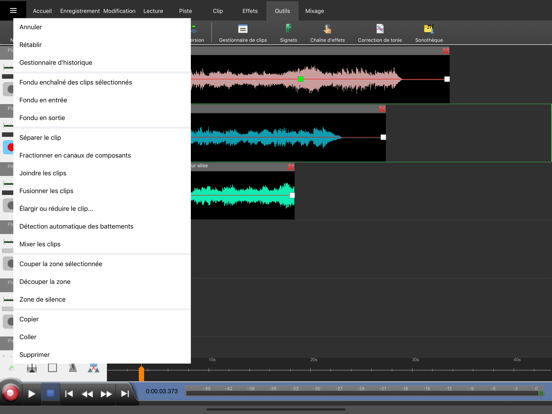
Task: Open the Modification tab
Action: click(119, 11)
